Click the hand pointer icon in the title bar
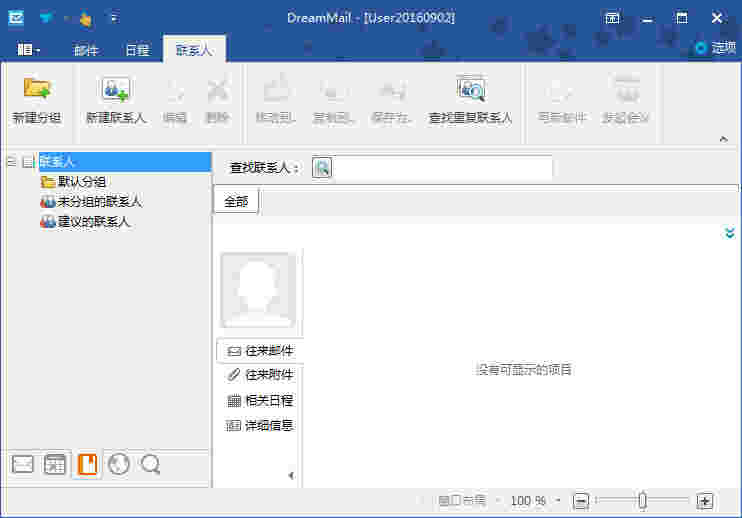 (x=85, y=19)
